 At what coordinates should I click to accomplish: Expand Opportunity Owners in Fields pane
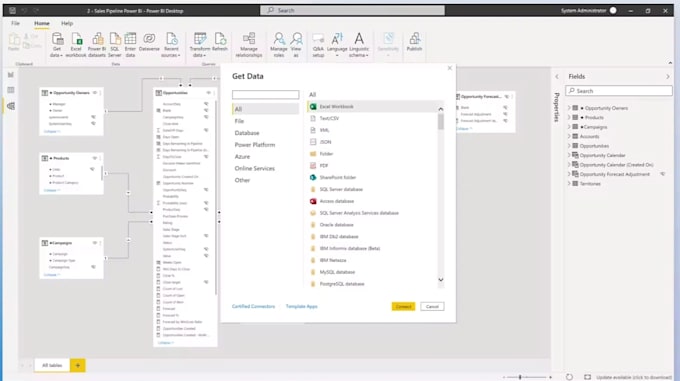pos(569,108)
